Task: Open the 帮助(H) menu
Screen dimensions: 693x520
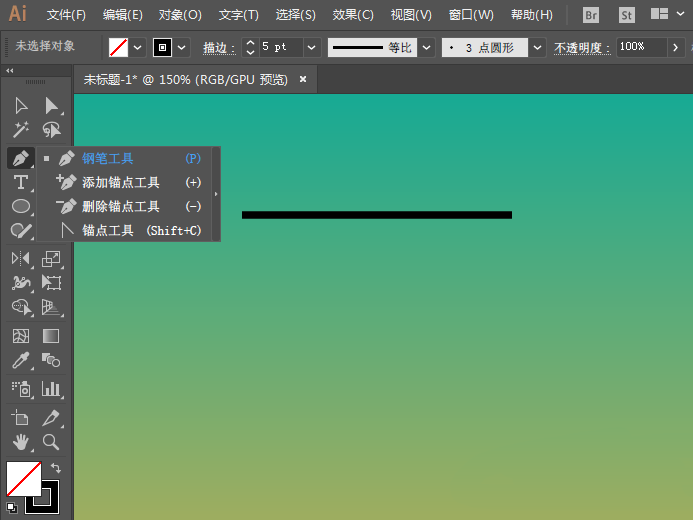Action: (x=532, y=15)
